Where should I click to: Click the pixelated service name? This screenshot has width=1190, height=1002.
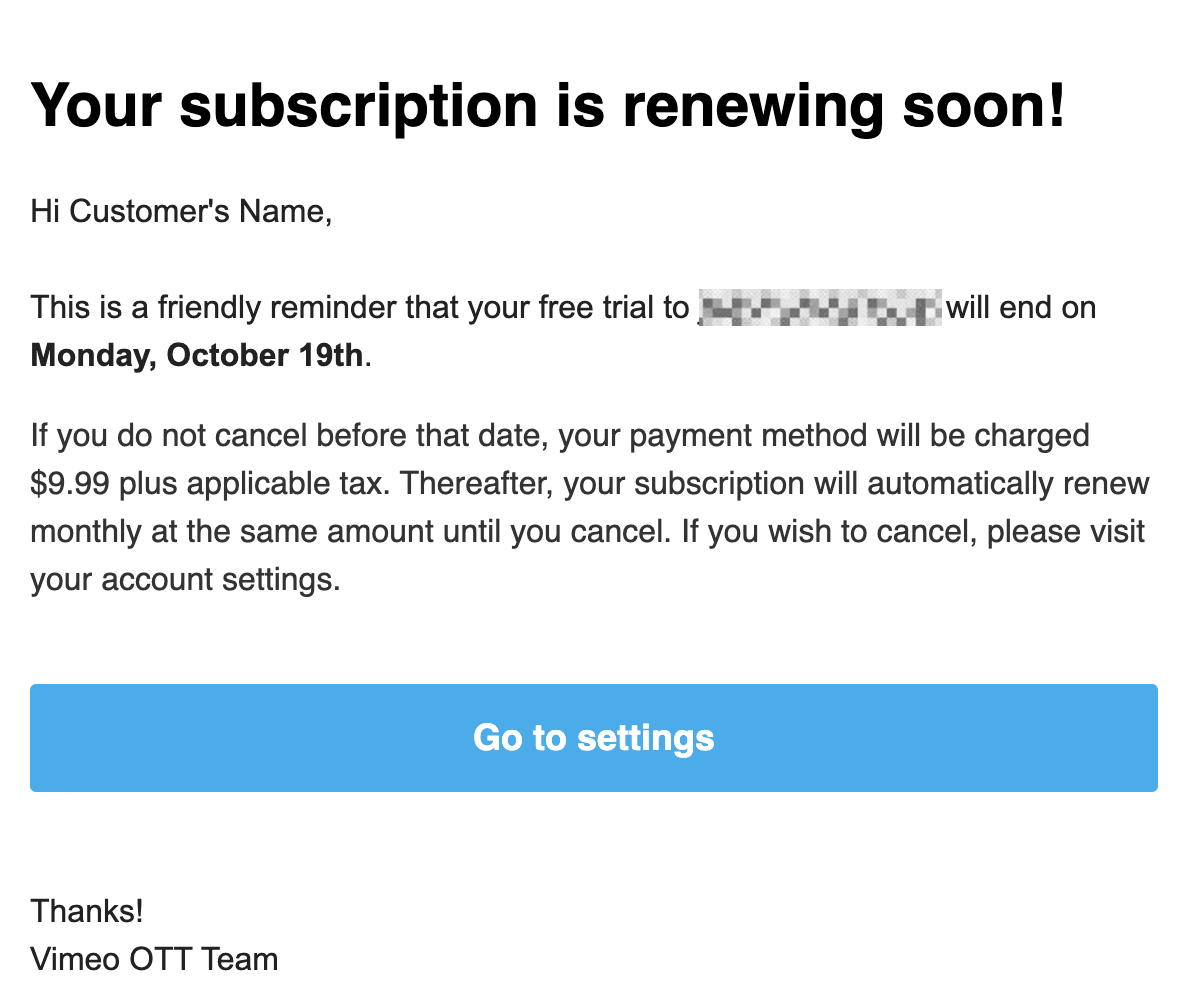point(819,307)
